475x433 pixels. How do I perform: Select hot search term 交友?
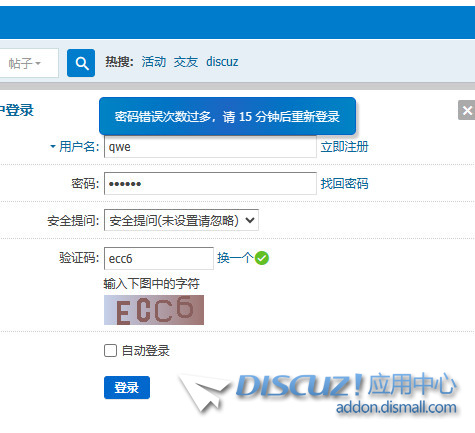coord(186,62)
